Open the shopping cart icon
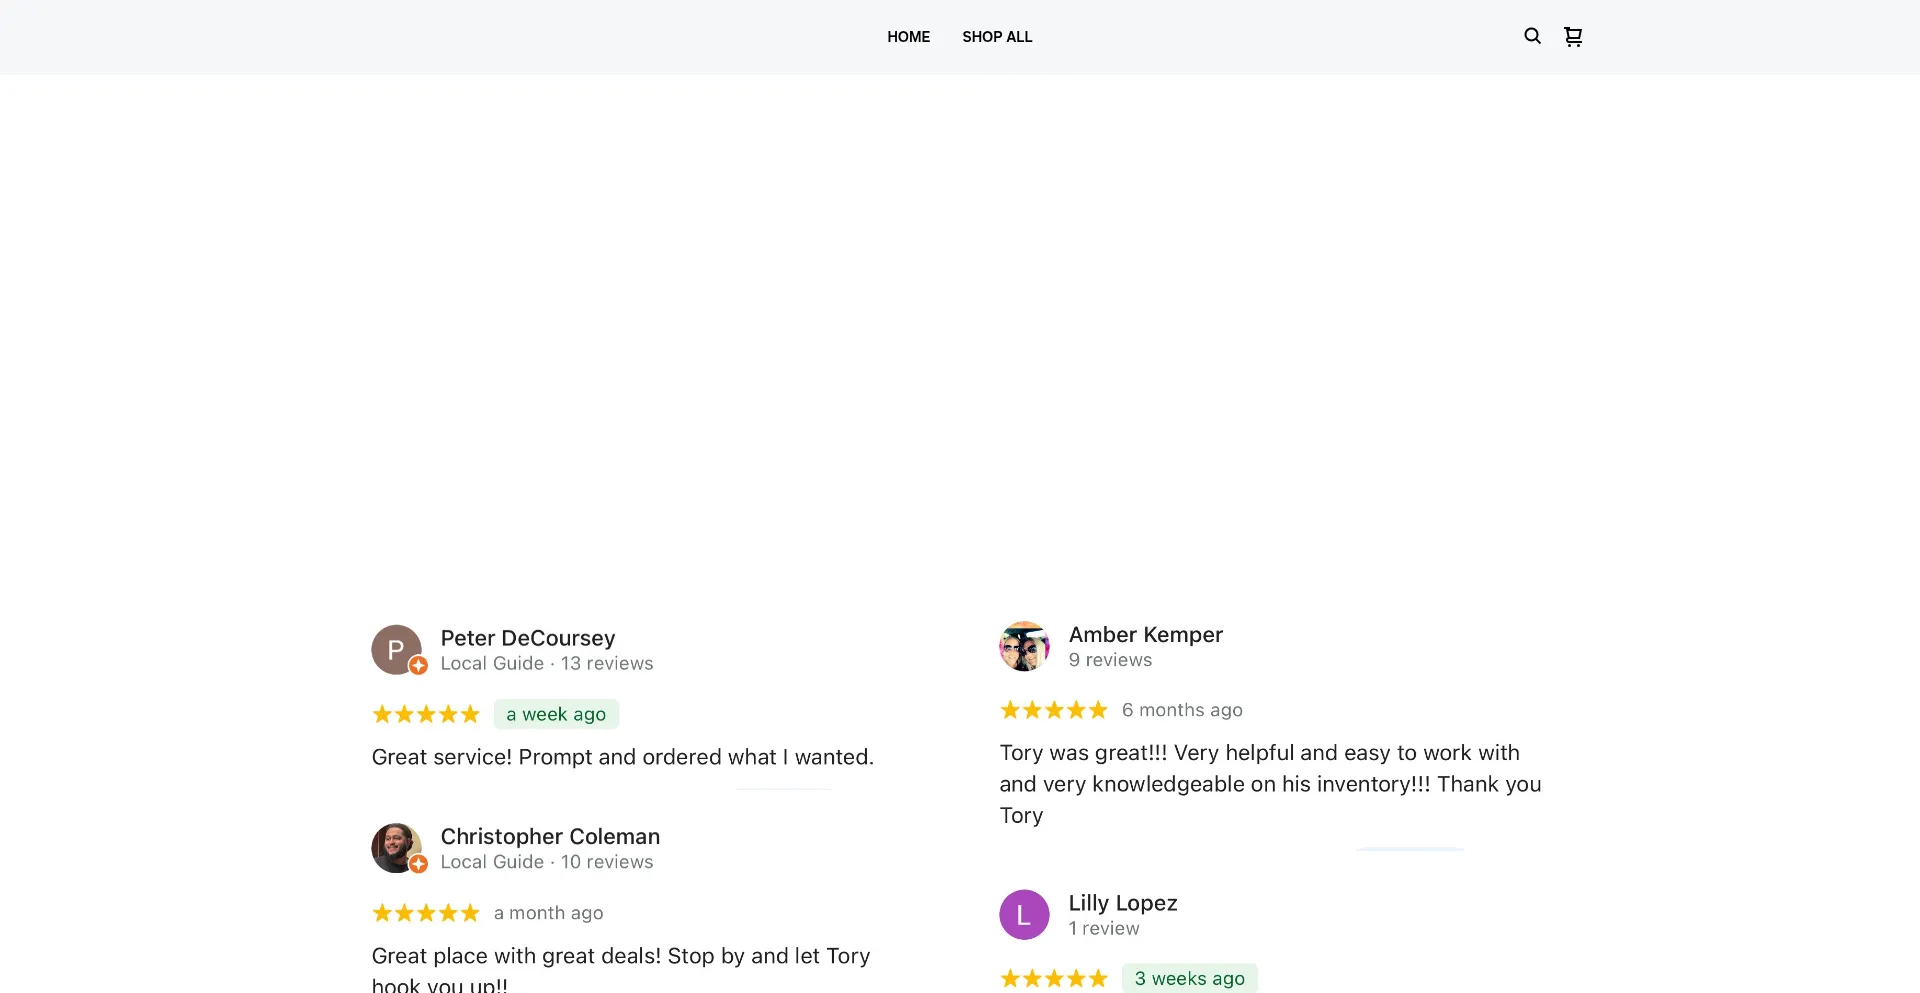The height and width of the screenshot is (993, 1920). click(x=1573, y=37)
